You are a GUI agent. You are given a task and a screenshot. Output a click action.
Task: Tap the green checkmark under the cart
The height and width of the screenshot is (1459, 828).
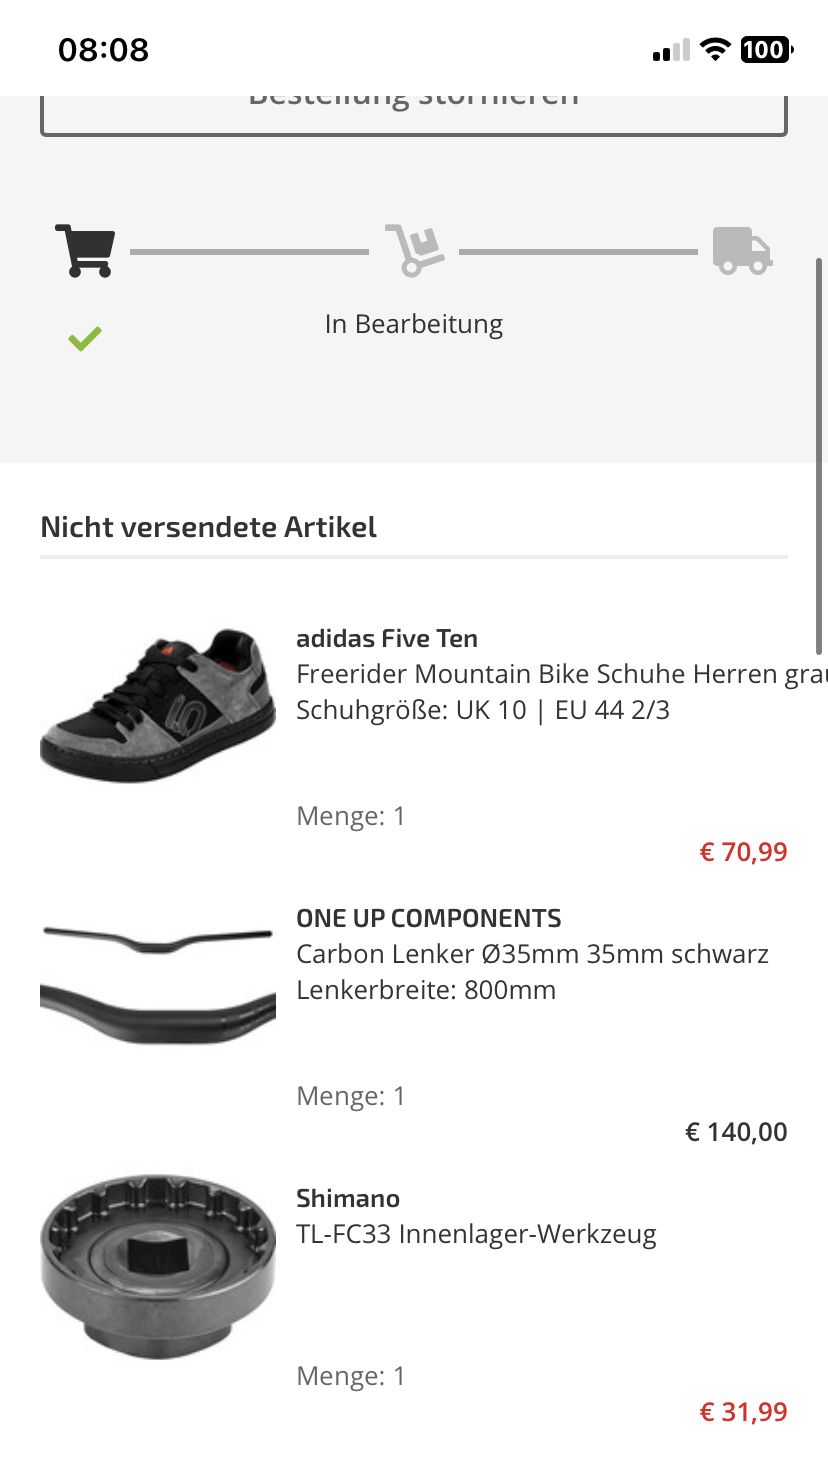click(x=85, y=339)
